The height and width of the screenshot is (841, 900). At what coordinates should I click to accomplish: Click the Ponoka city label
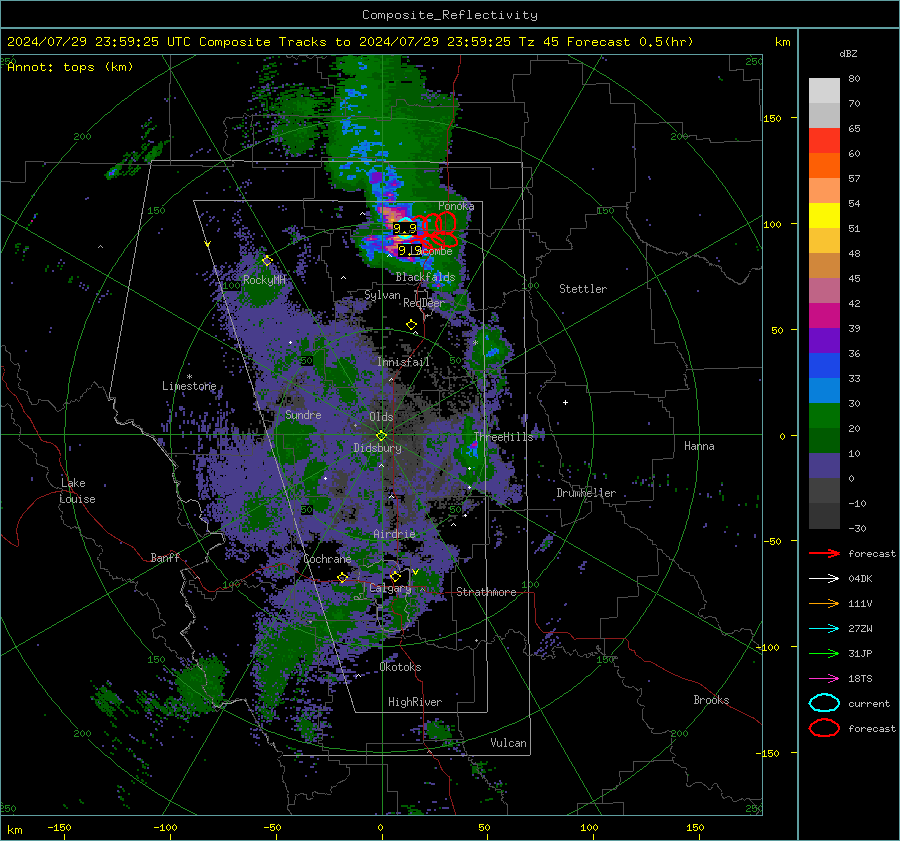click(x=456, y=206)
